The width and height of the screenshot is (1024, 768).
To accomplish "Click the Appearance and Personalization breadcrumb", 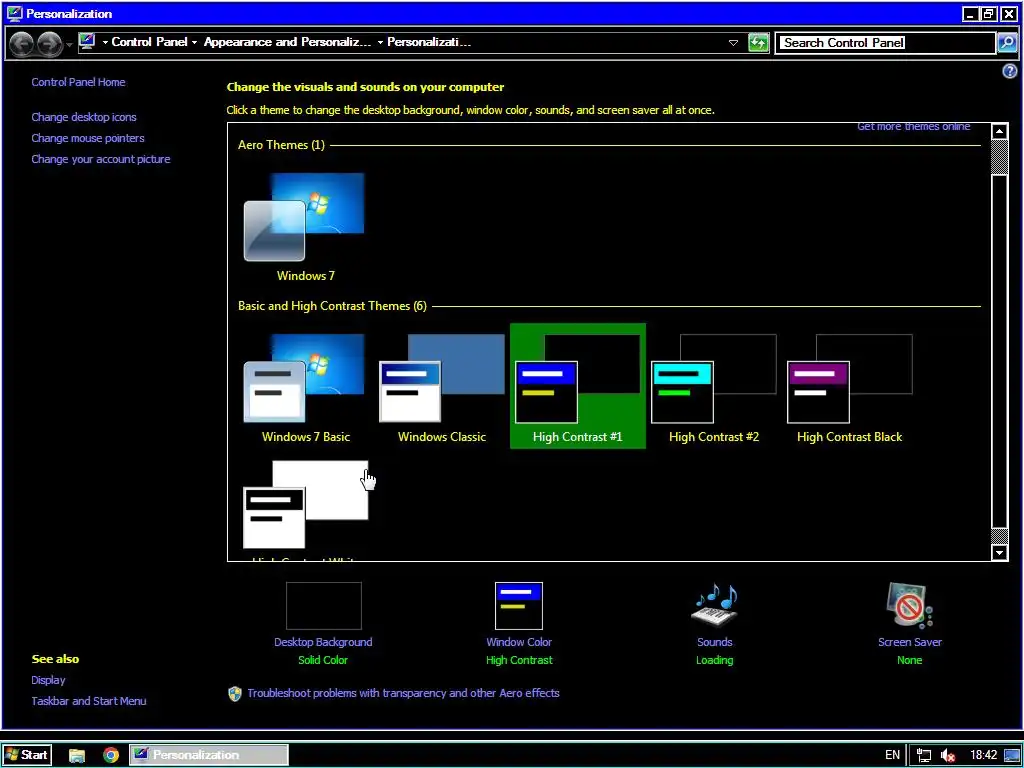I will pos(287,42).
